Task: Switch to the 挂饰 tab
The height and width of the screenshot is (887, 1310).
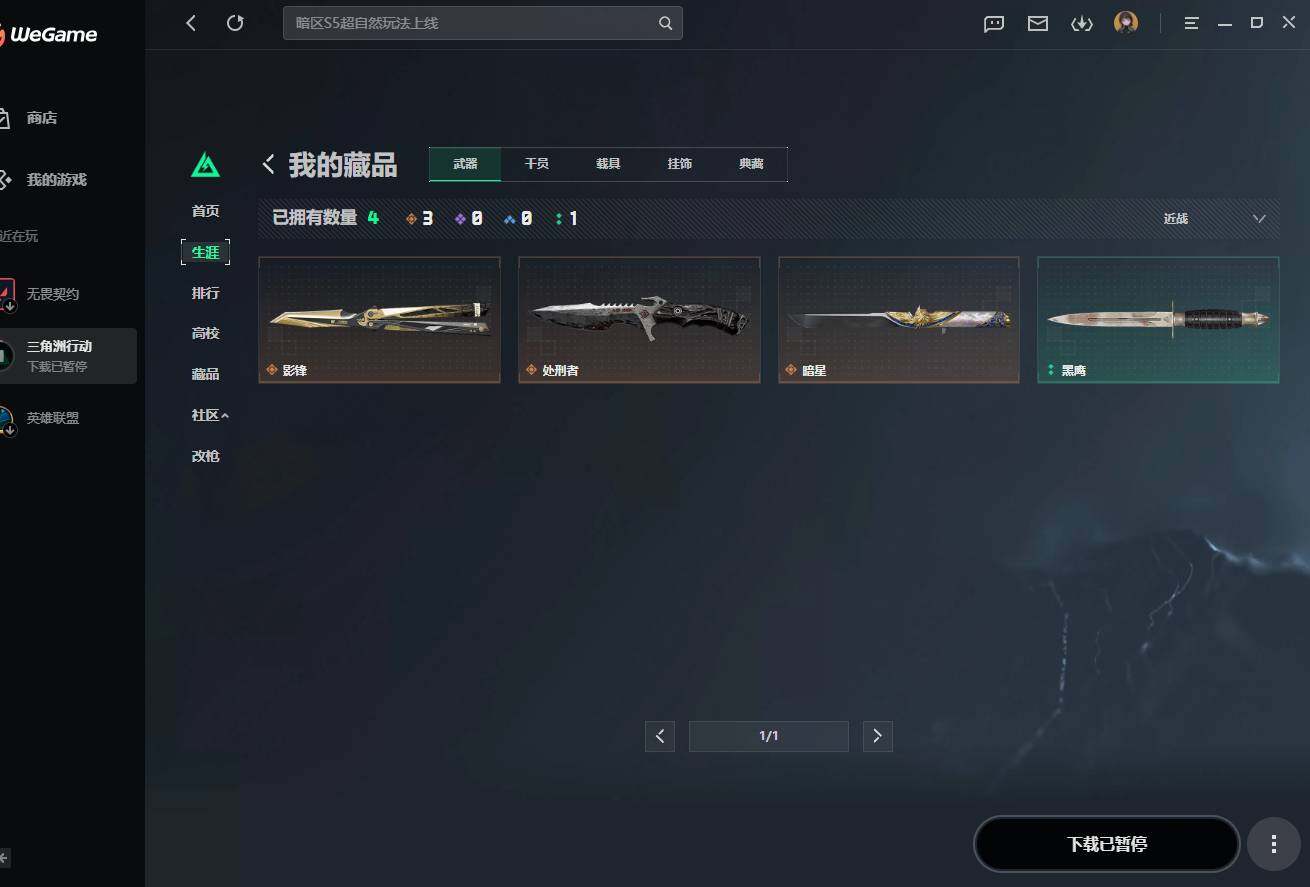Action: (680, 164)
